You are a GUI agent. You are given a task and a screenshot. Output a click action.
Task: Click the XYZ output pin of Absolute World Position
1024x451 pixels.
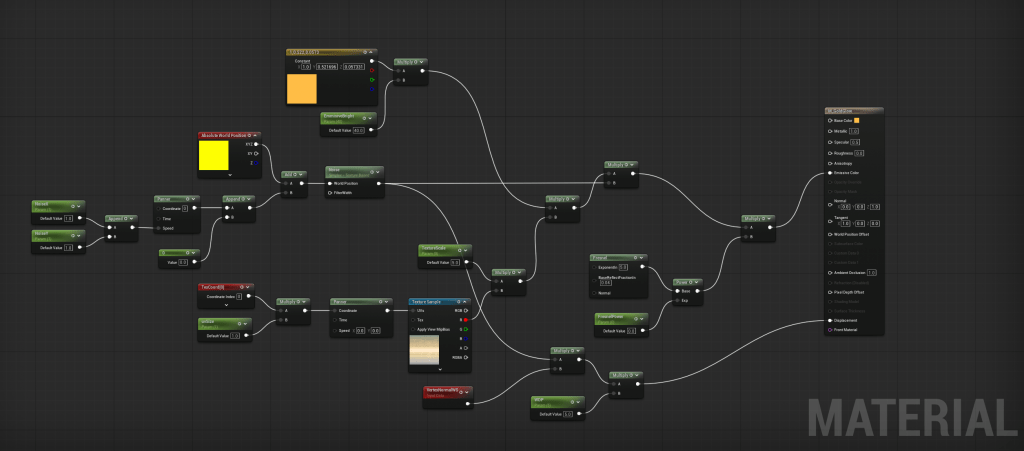tap(256, 144)
